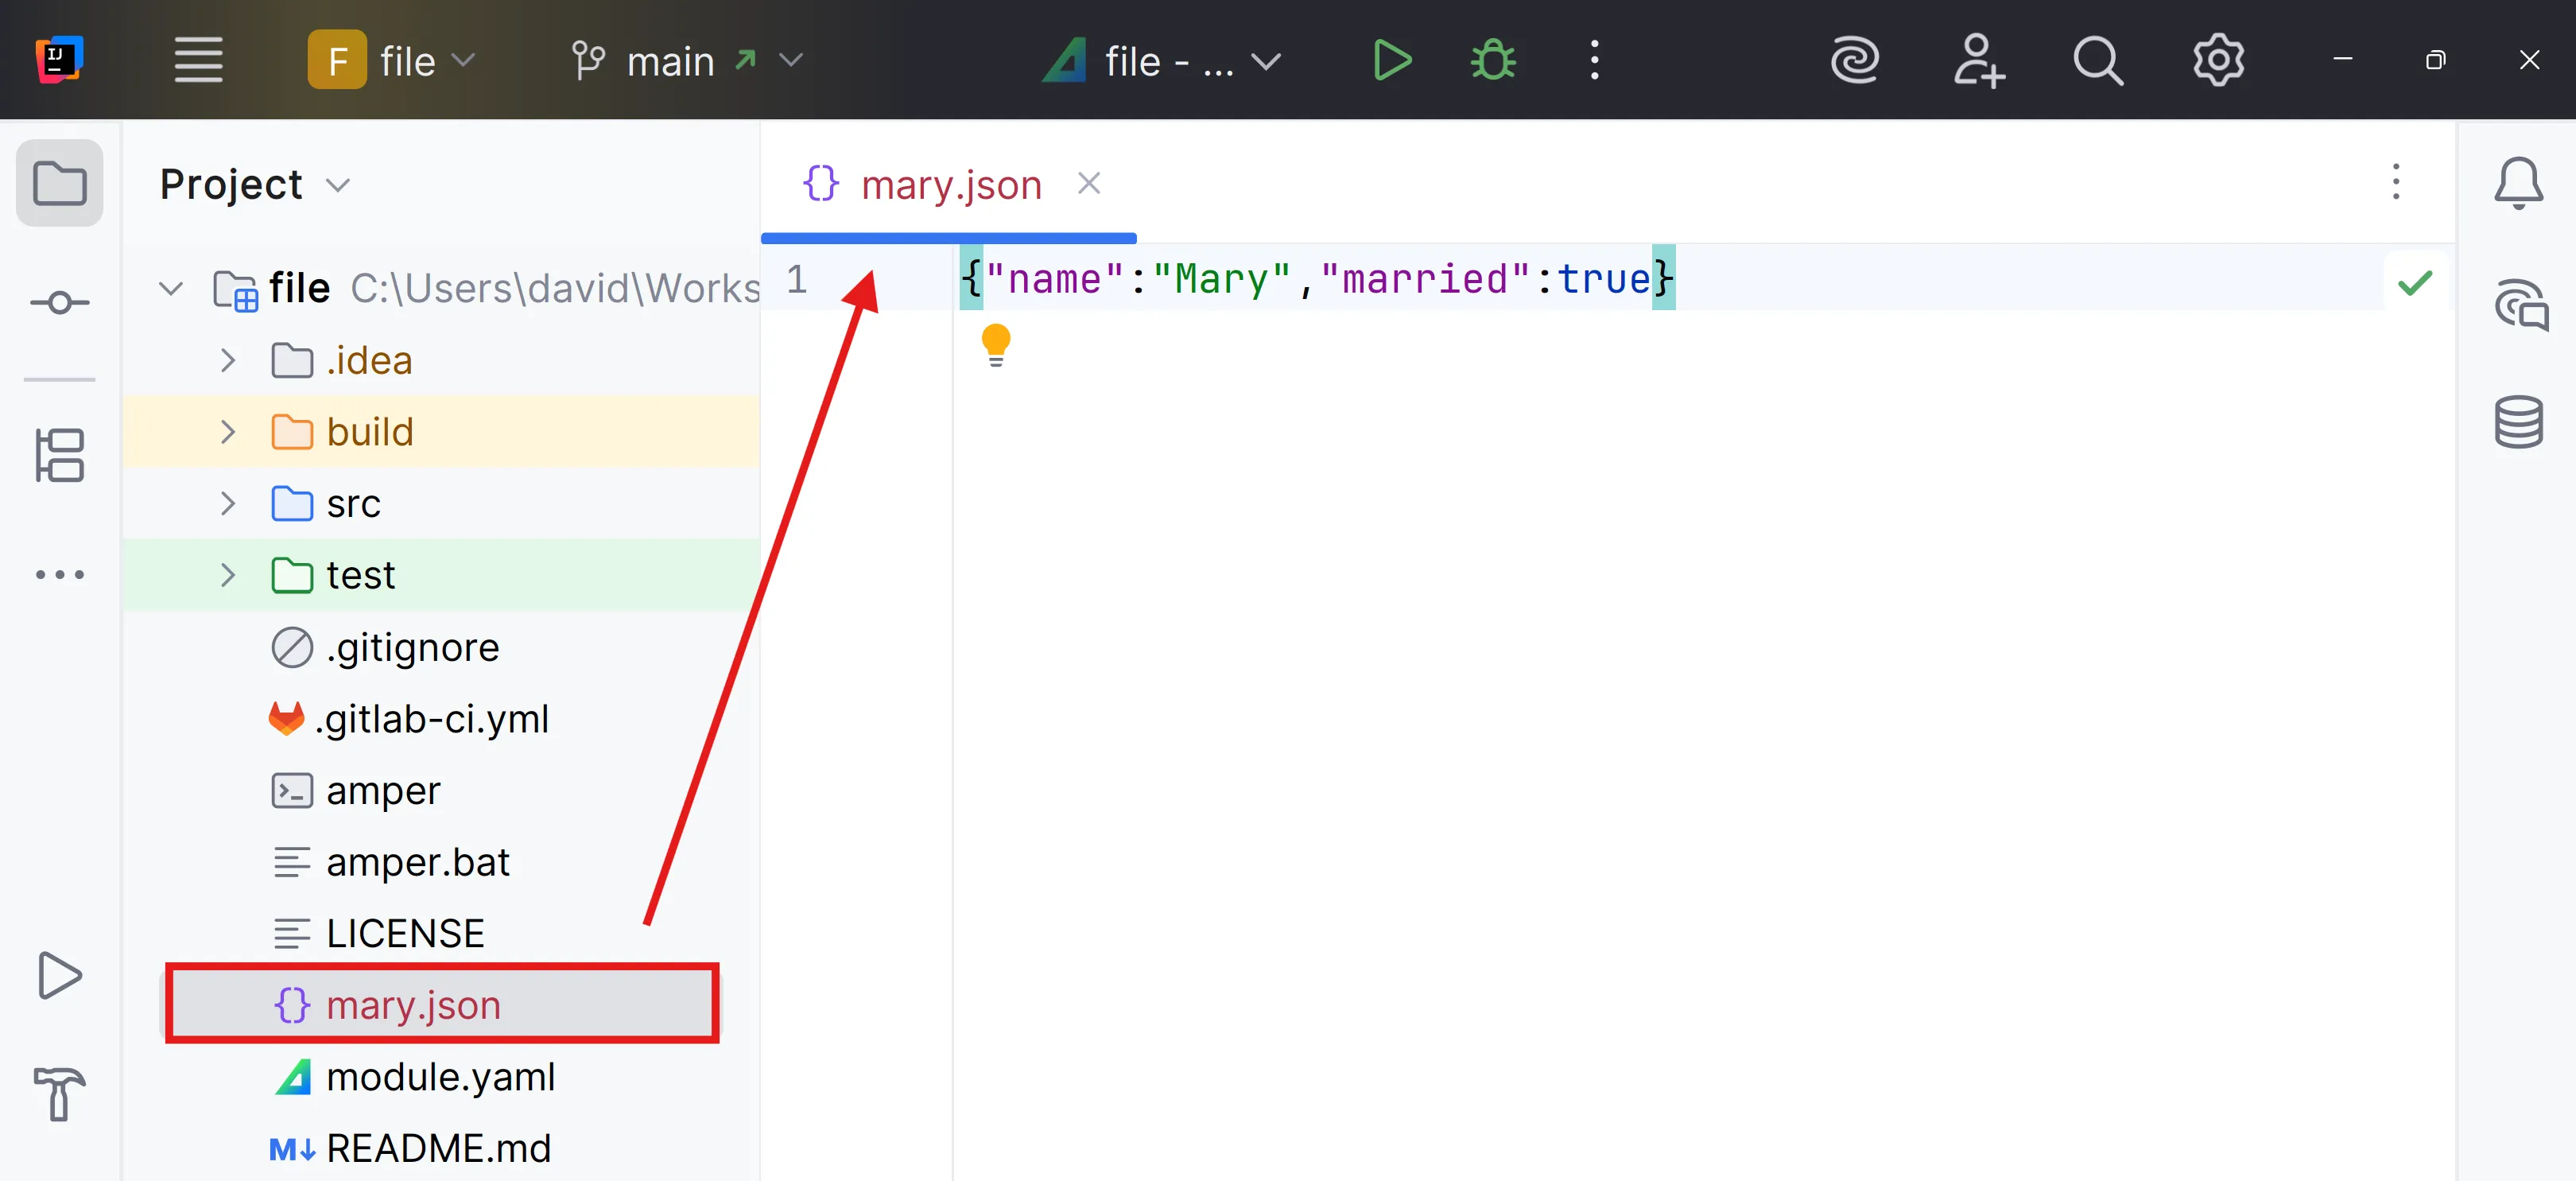Open the main hamburger menu
The width and height of the screenshot is (2576, 1181).
point(198,61)
